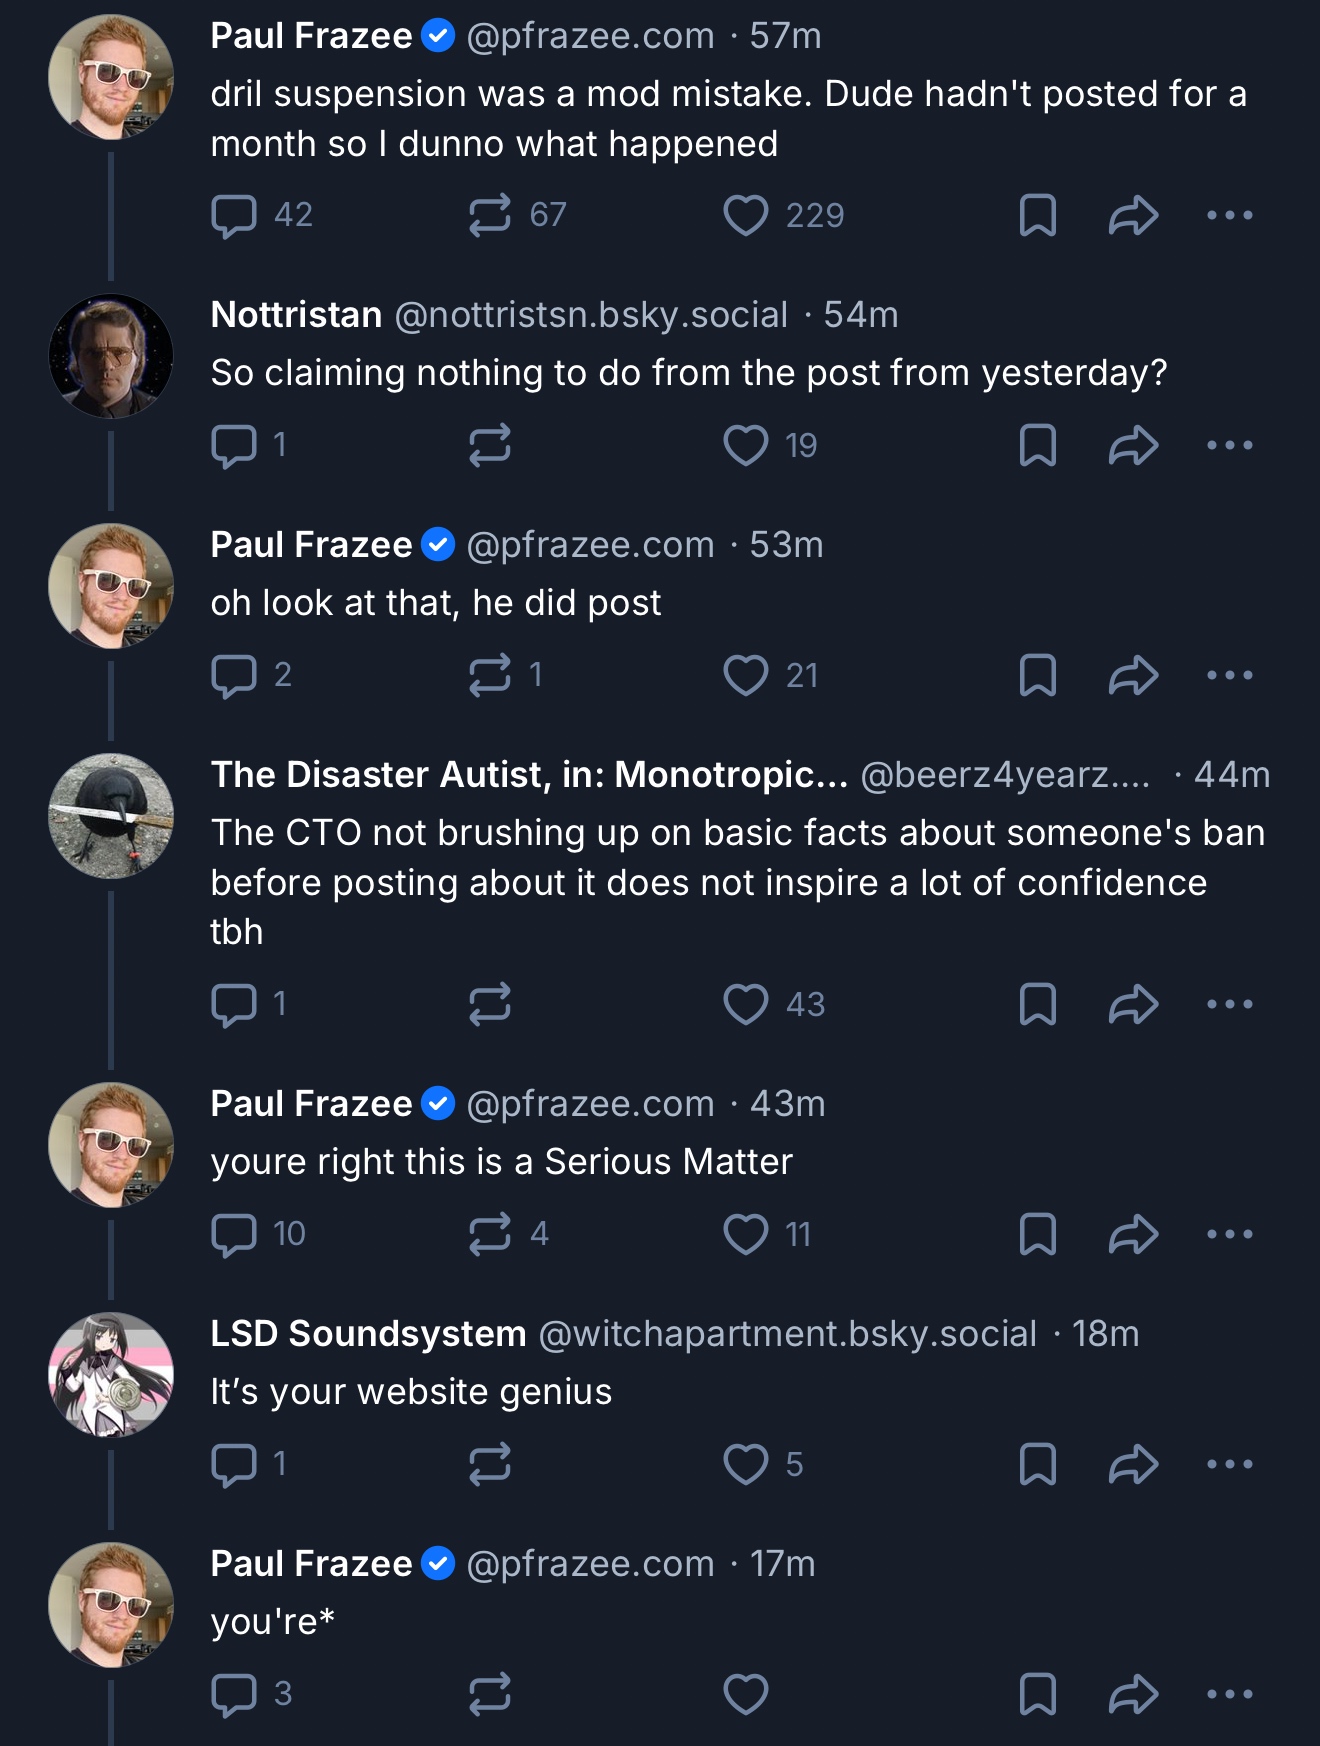Share LSD Soundsystem's 'website genius' post
Screen dimensions: 1320x1746
tap(1133, 1464)
